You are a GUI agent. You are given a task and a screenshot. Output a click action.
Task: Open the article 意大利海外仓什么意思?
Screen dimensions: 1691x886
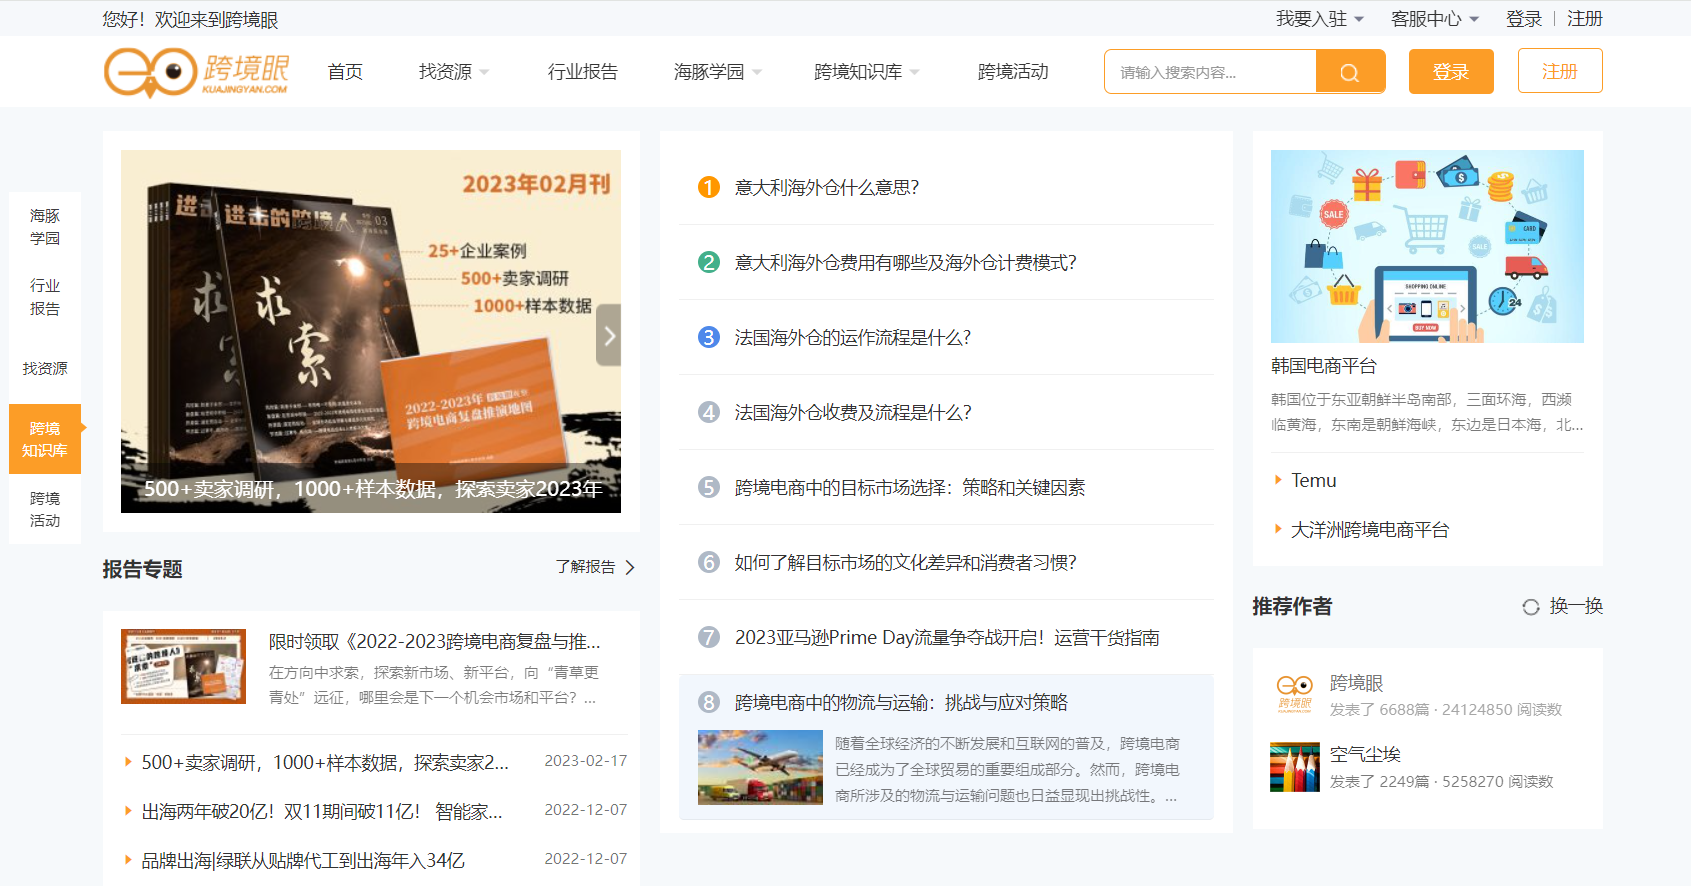tap(827, 187)
